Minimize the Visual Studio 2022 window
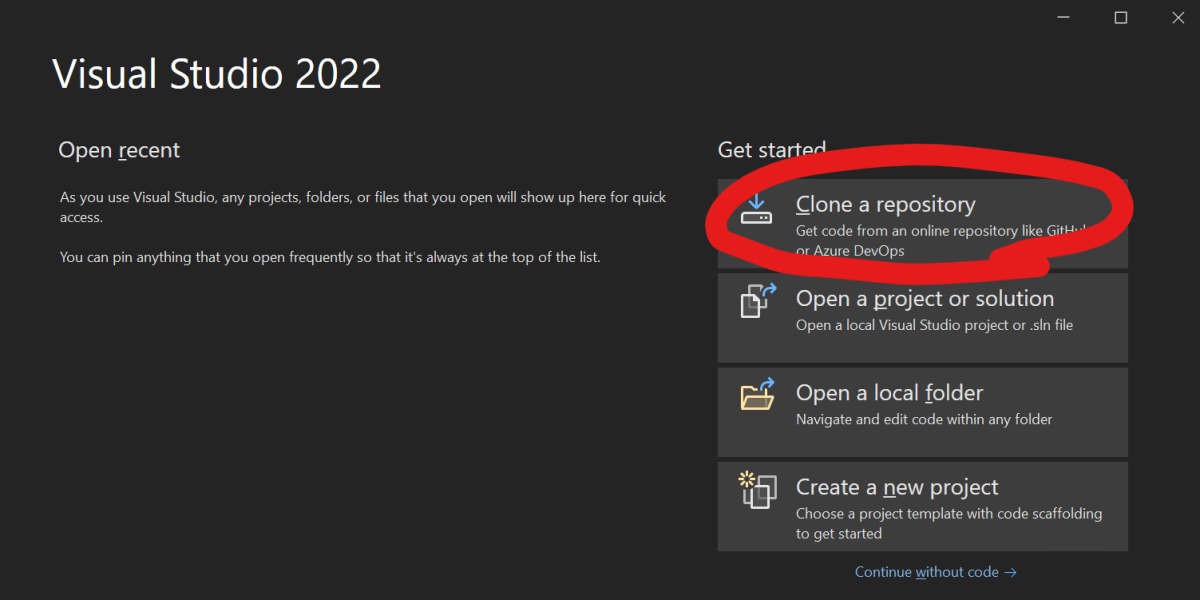The height and width of the screenshot is (600, 1200). pos(1062,18)
